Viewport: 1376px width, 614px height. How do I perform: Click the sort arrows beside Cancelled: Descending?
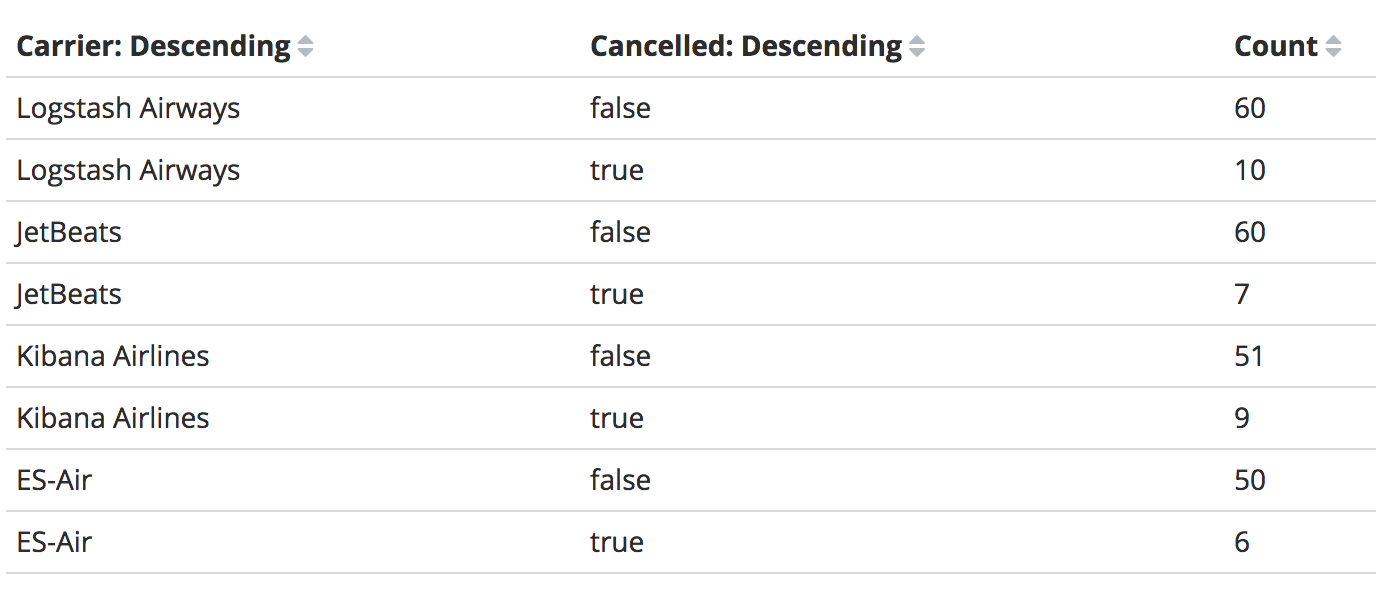(x=917, y=47)
